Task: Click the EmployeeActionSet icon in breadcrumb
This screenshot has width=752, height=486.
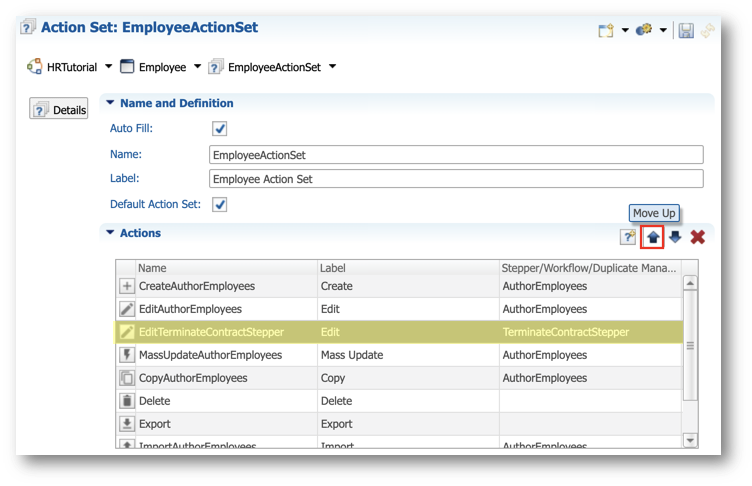Action: point(215,67)
